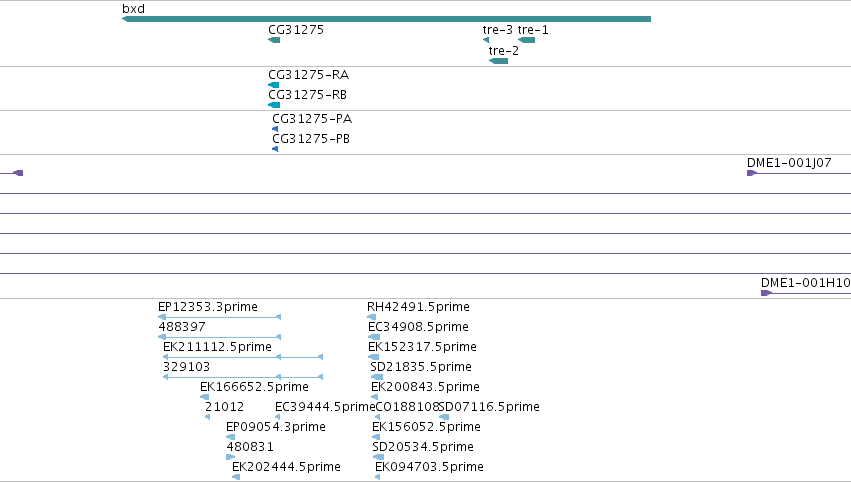Click the CG31275-PA protein arrow
Image resolution: width=851 pixels, height=482 pixels.
pyautogui.click(x=275, y=129)
